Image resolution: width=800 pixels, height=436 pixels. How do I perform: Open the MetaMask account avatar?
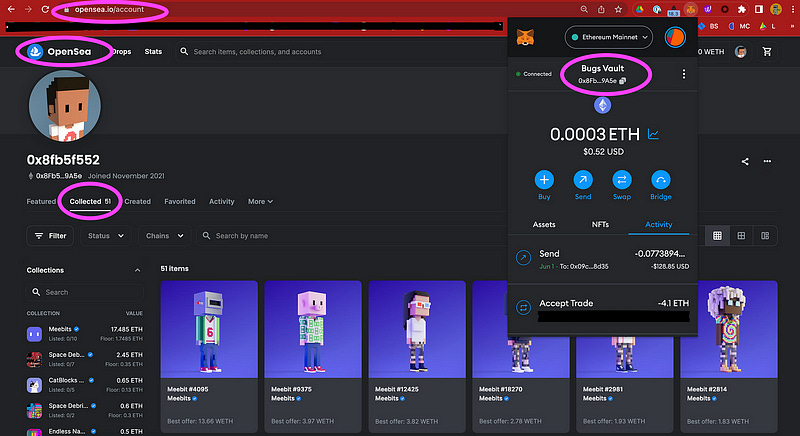pos(675,37)
